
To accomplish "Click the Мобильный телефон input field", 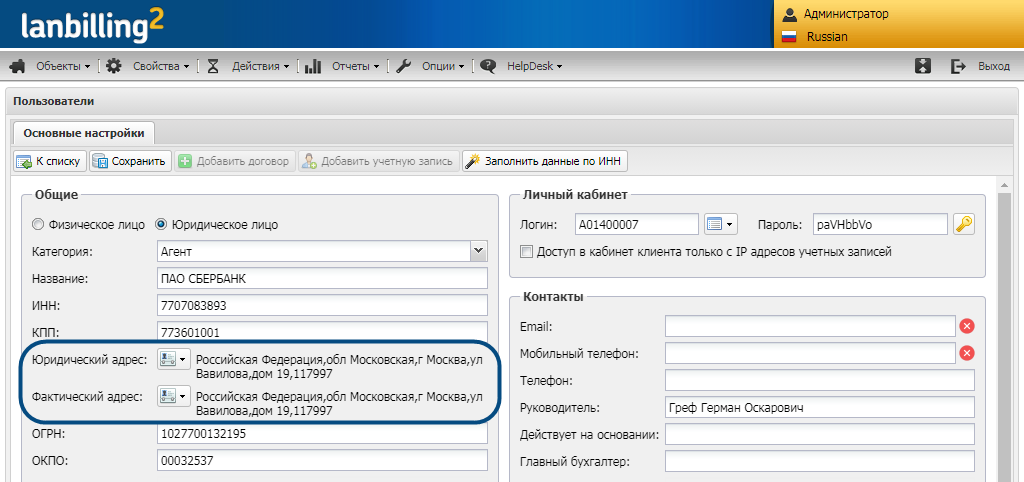I will [x=810, y=353].
